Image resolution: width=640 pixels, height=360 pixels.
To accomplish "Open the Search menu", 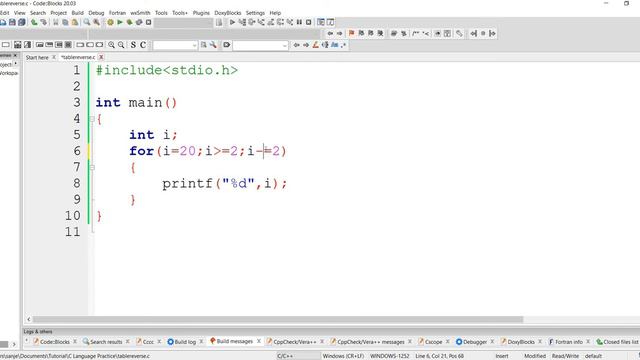I will (38, 13).
